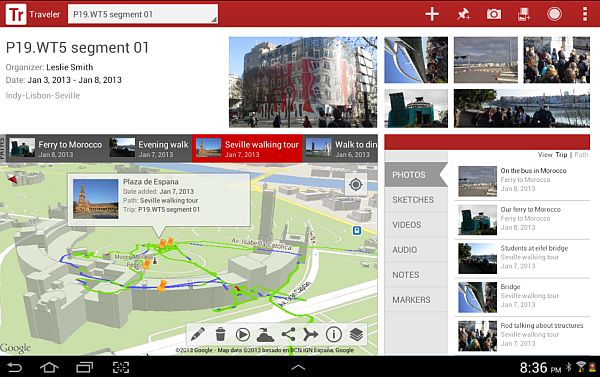
Task: Tap the red compass arrow on the map
Action: tap(13, 179)
